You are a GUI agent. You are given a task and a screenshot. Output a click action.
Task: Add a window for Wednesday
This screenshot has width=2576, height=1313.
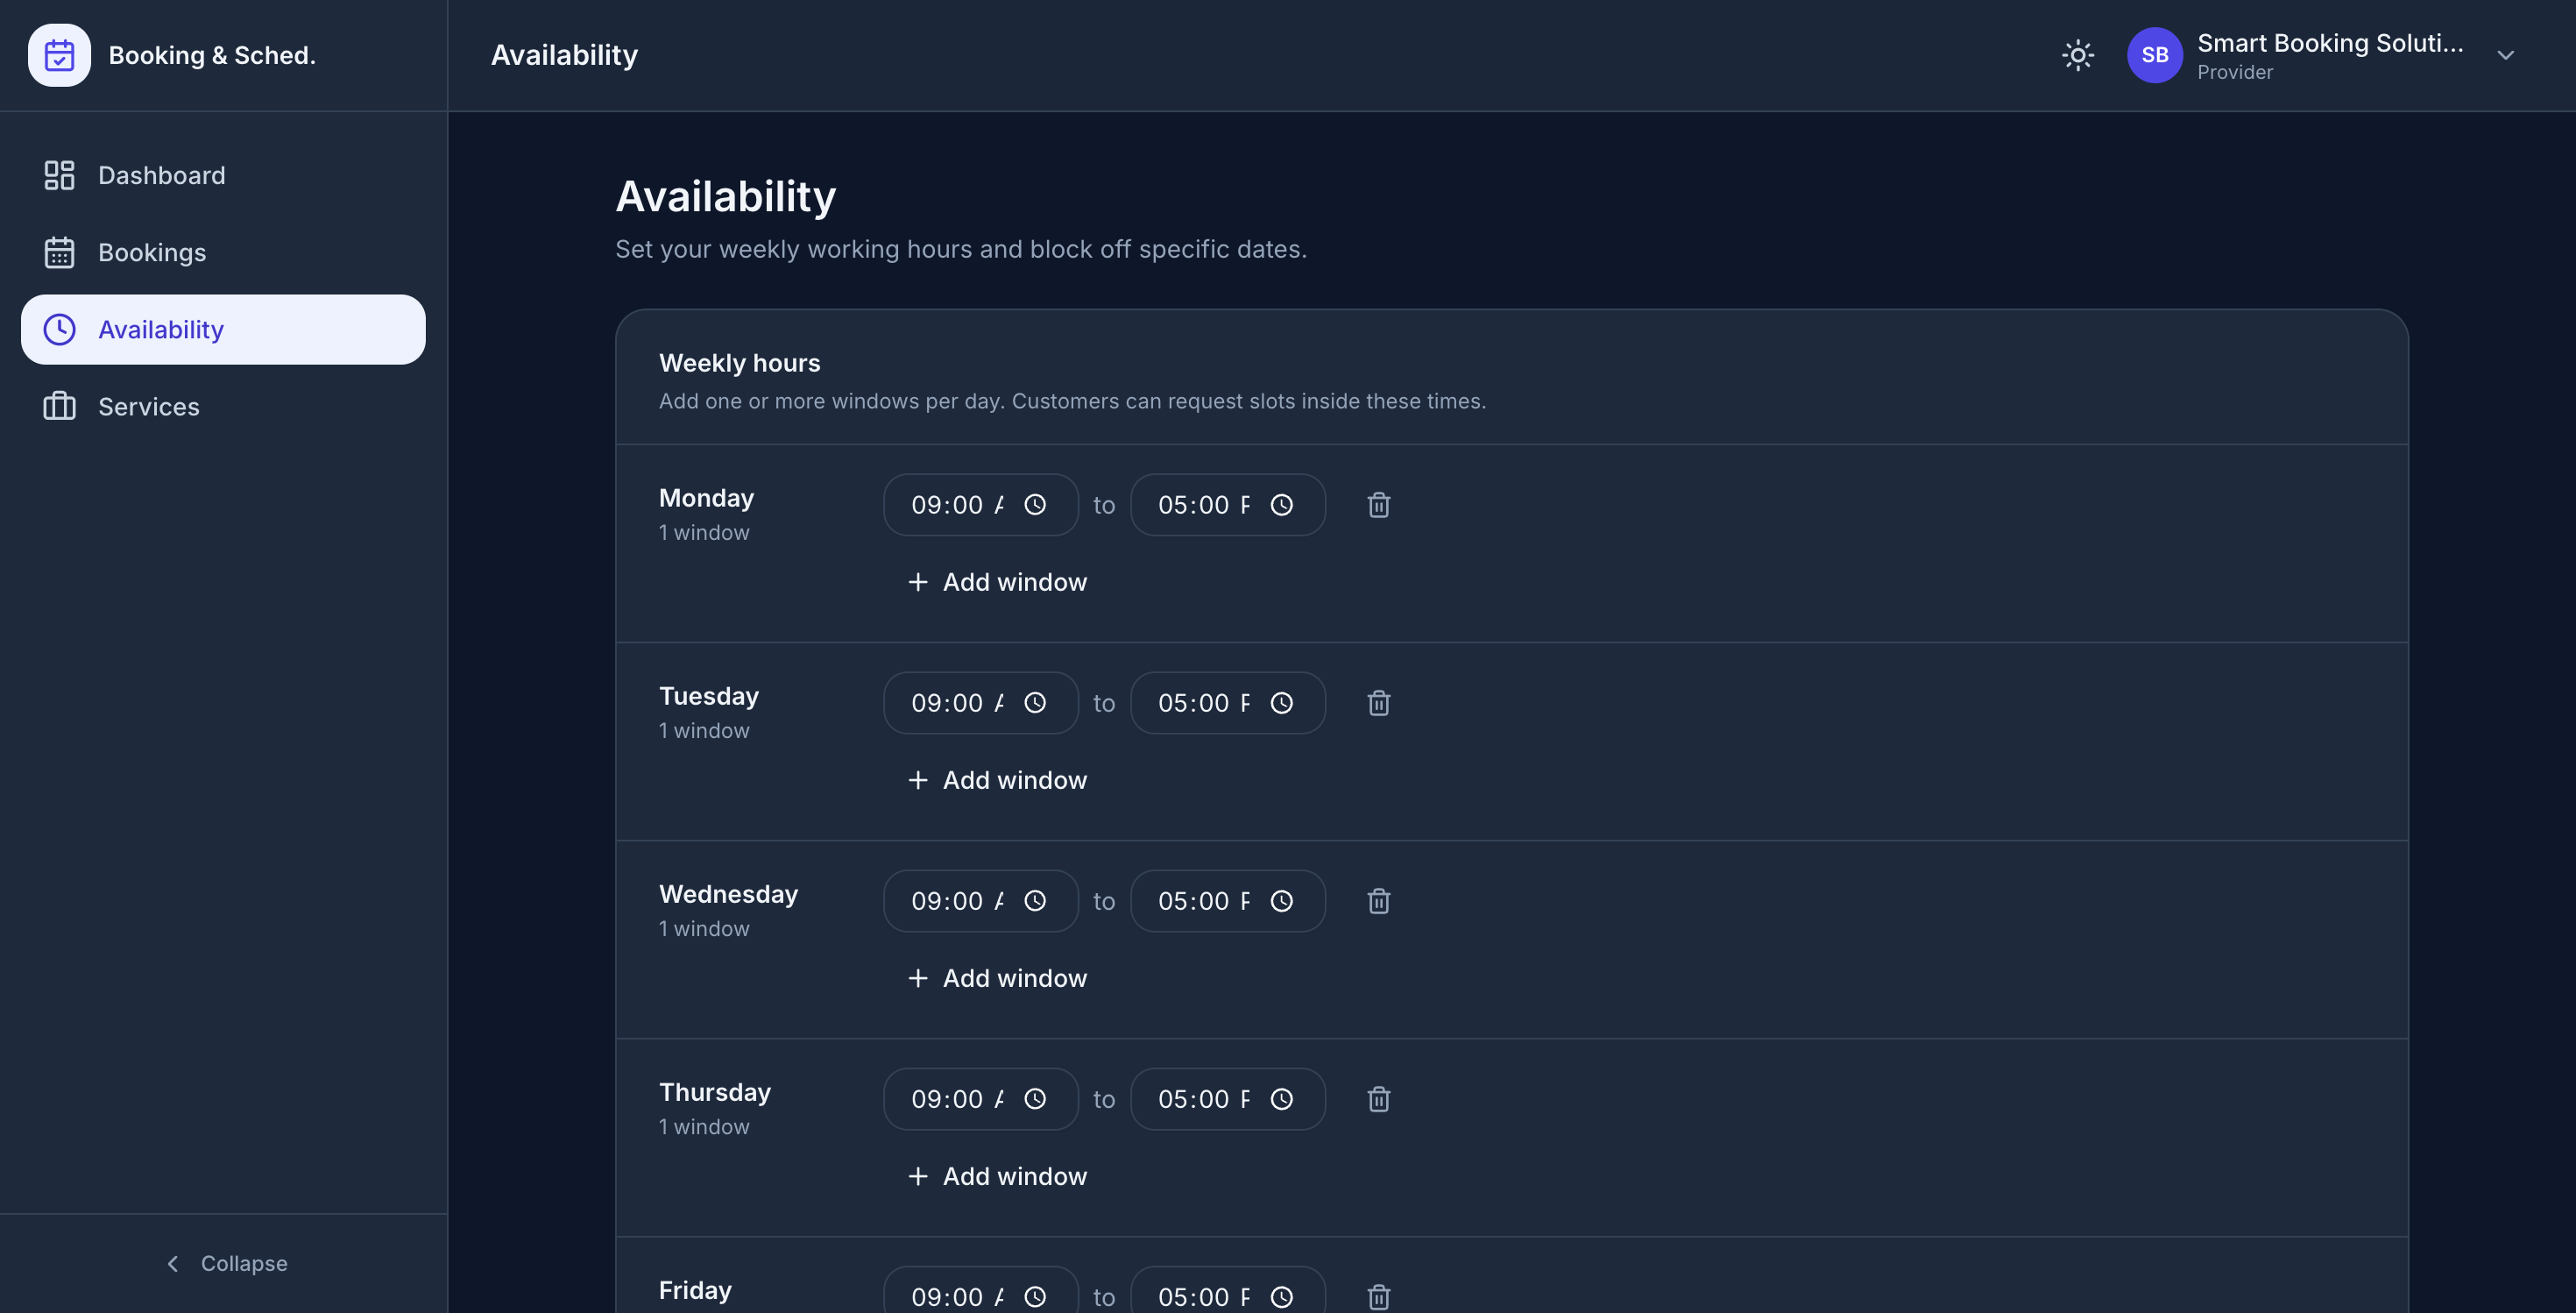pos(996,978)
